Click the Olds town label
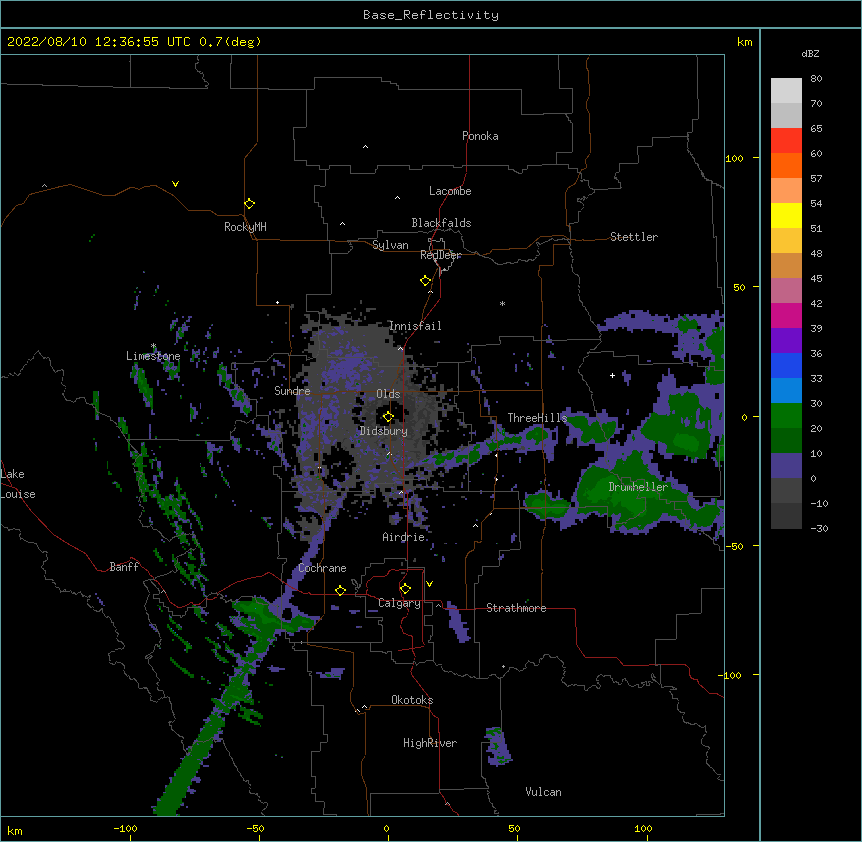862x842 pixels. tap(388, 394)
